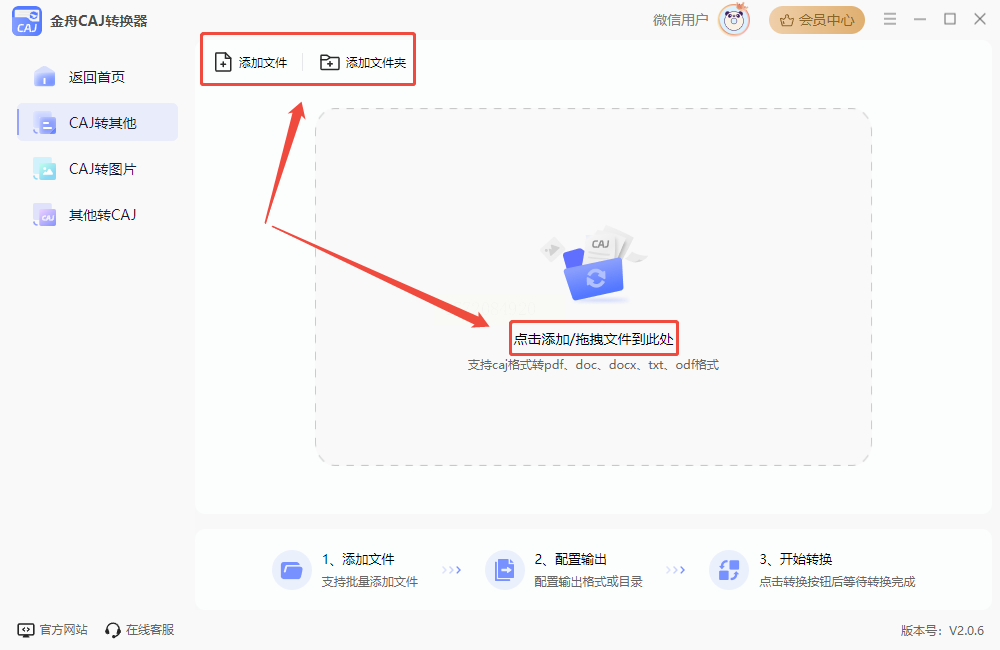Click the 在线客服 headset icon
This screenshot has width=1000, height=650.
point(113,630)
